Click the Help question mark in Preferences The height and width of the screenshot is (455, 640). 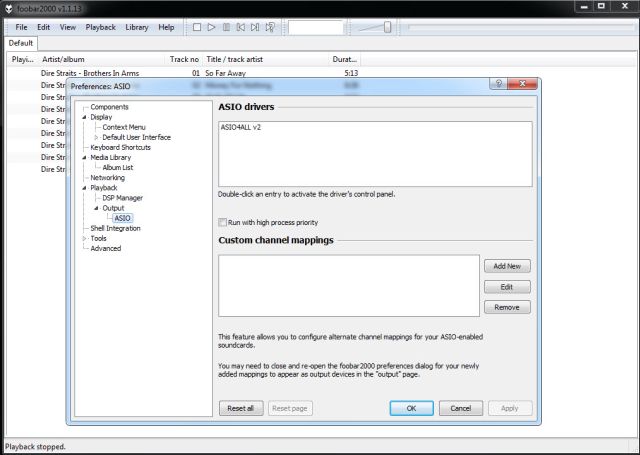click(x=498, y=84)
